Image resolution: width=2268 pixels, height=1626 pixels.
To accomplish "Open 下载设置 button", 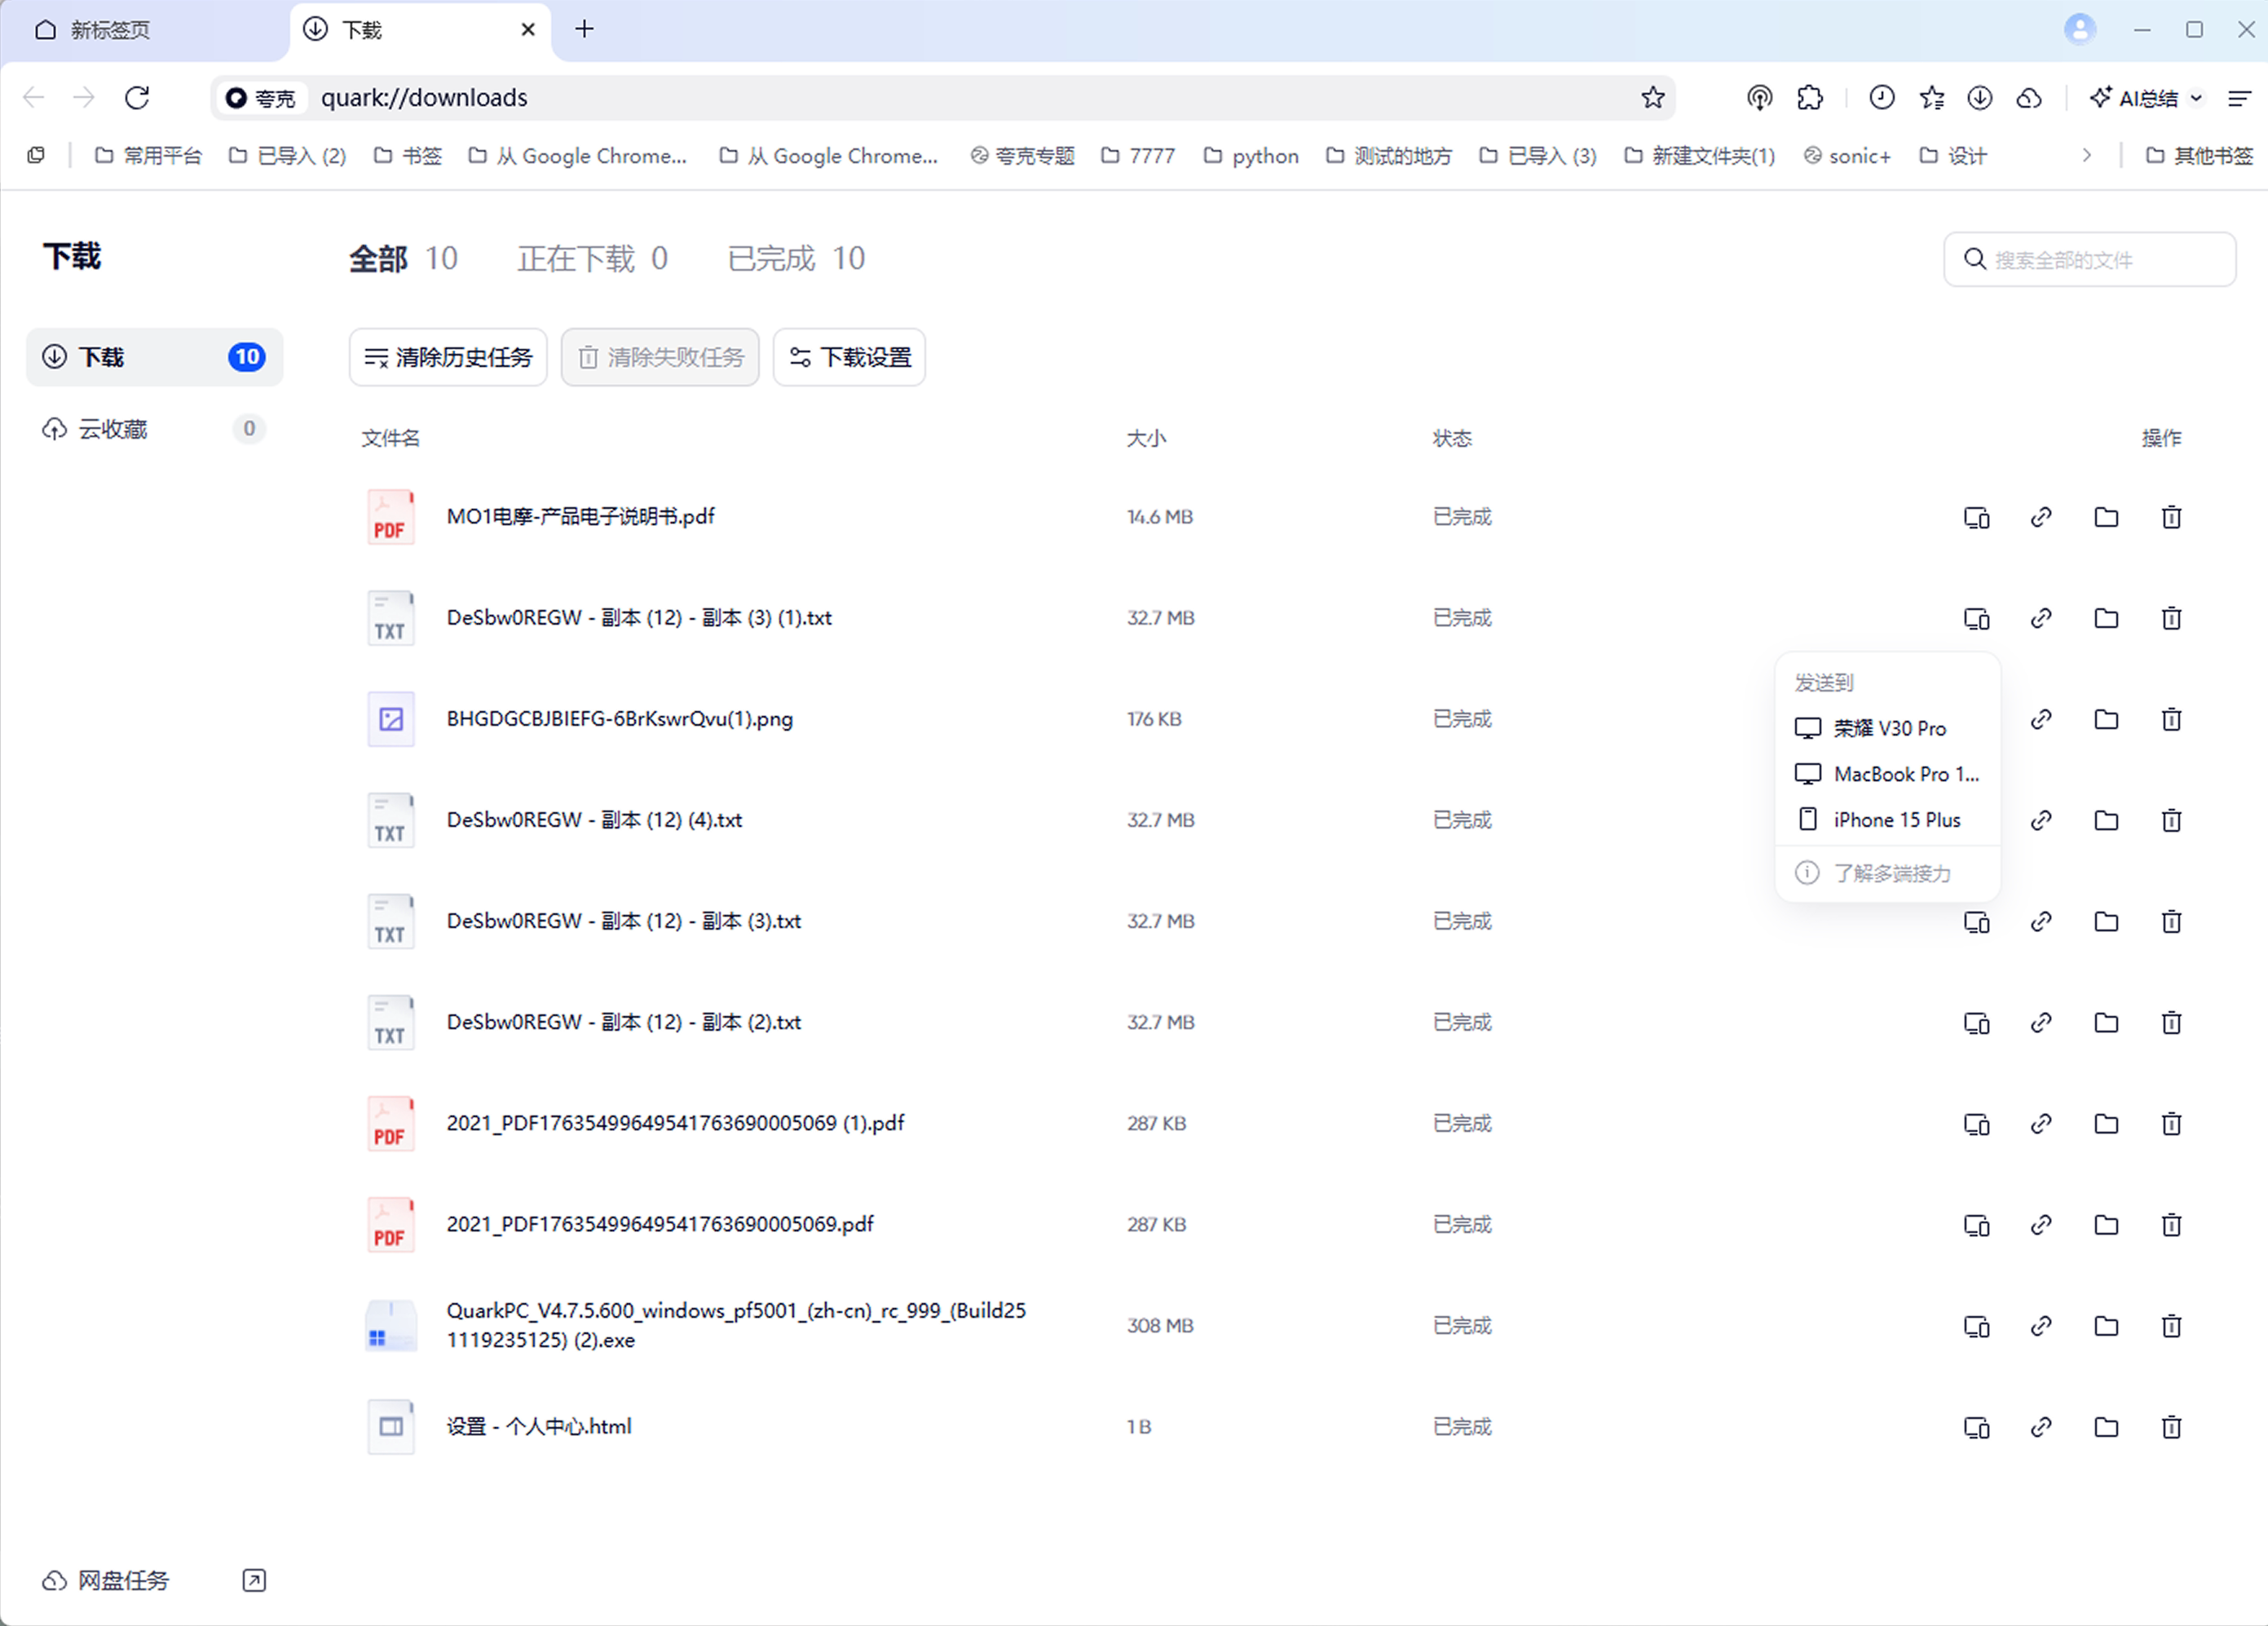I will (x=849, y=357).
